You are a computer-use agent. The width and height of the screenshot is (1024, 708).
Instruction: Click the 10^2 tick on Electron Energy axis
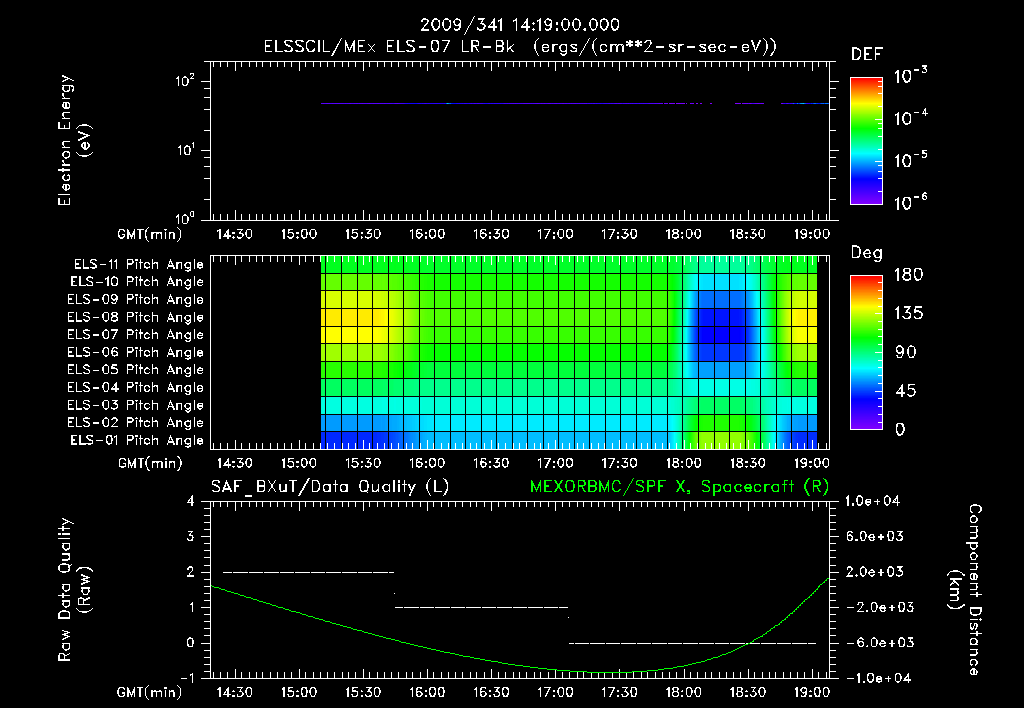185,82
